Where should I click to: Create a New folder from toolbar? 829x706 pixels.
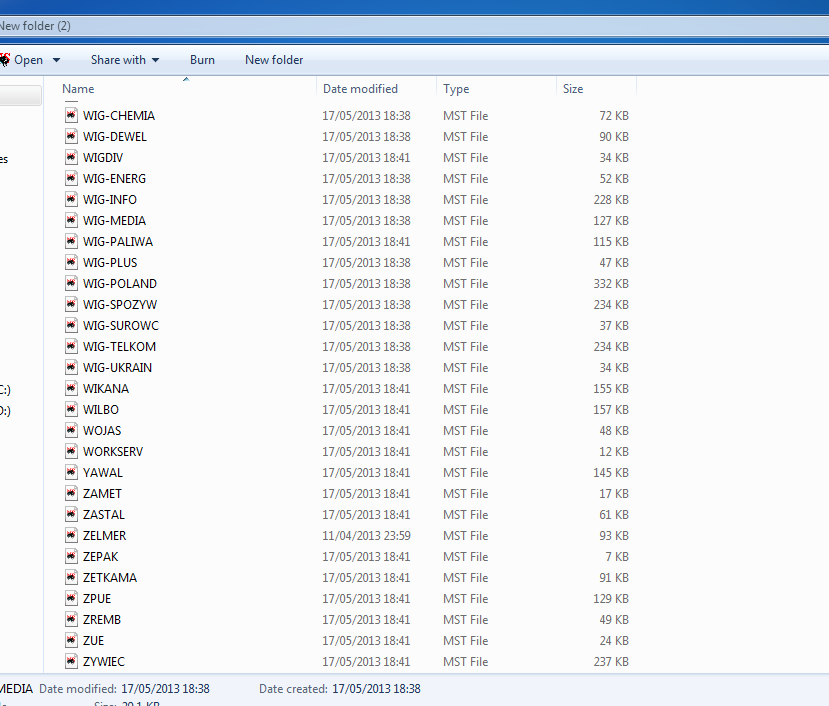274,60
